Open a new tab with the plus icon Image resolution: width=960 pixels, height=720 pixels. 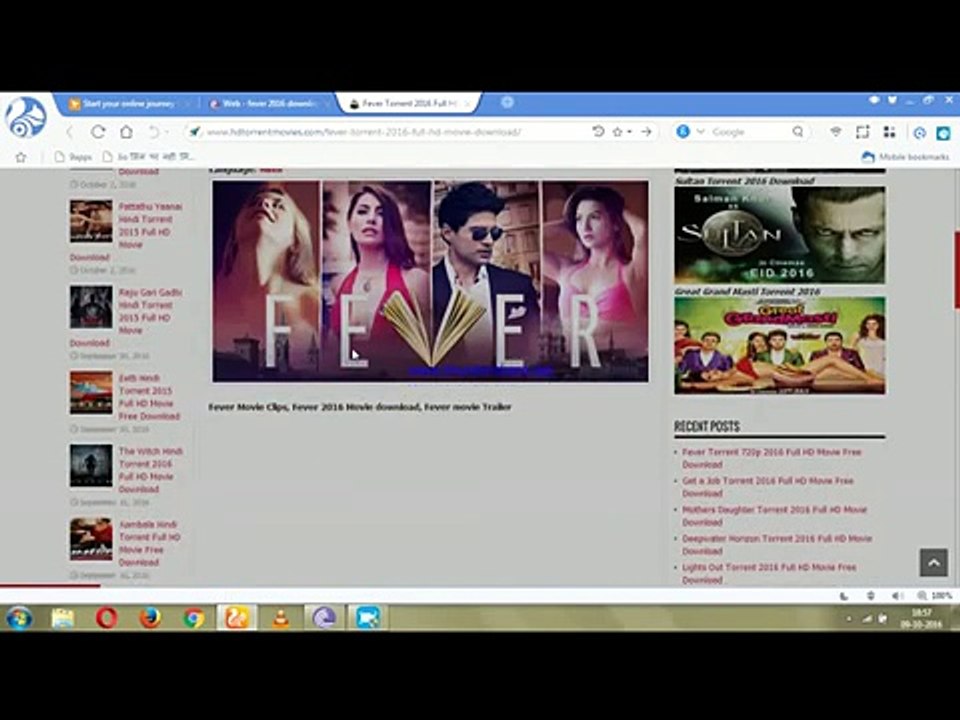pos(507,102)
